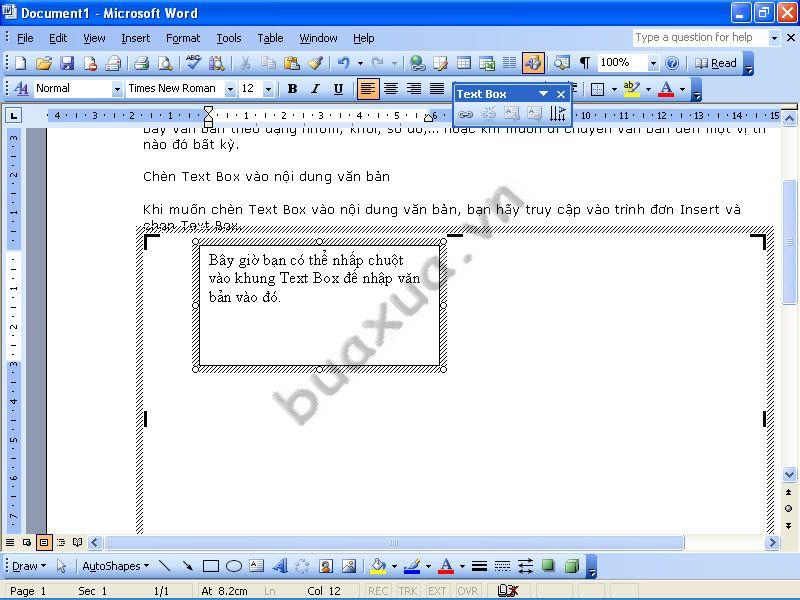800x600 pixels.
Task: Open Print Preview
Action: pyautogui.click(x=165, y=63)
